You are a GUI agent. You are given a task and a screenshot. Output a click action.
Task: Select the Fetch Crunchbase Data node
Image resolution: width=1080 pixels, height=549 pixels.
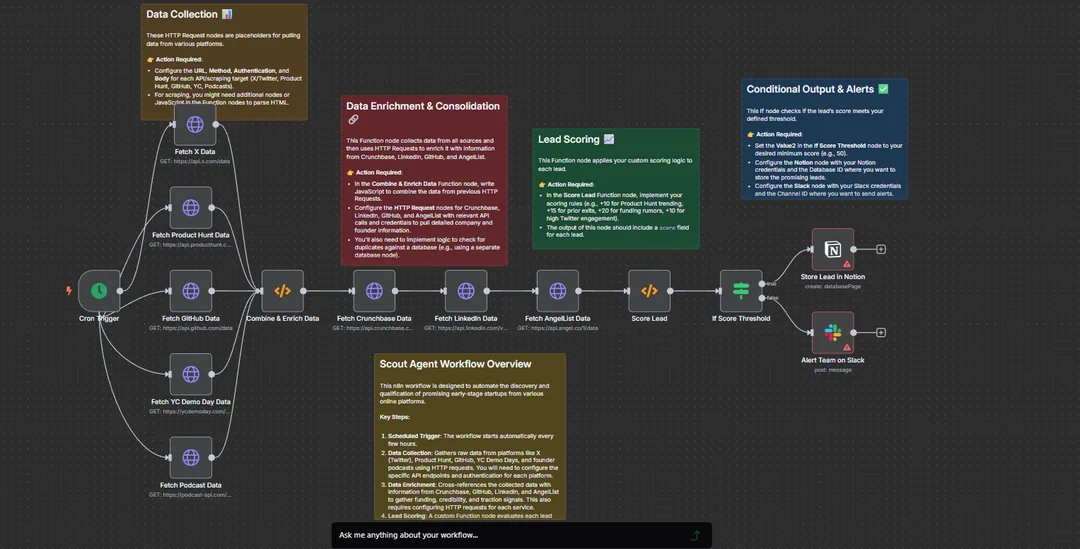point(374,291)
